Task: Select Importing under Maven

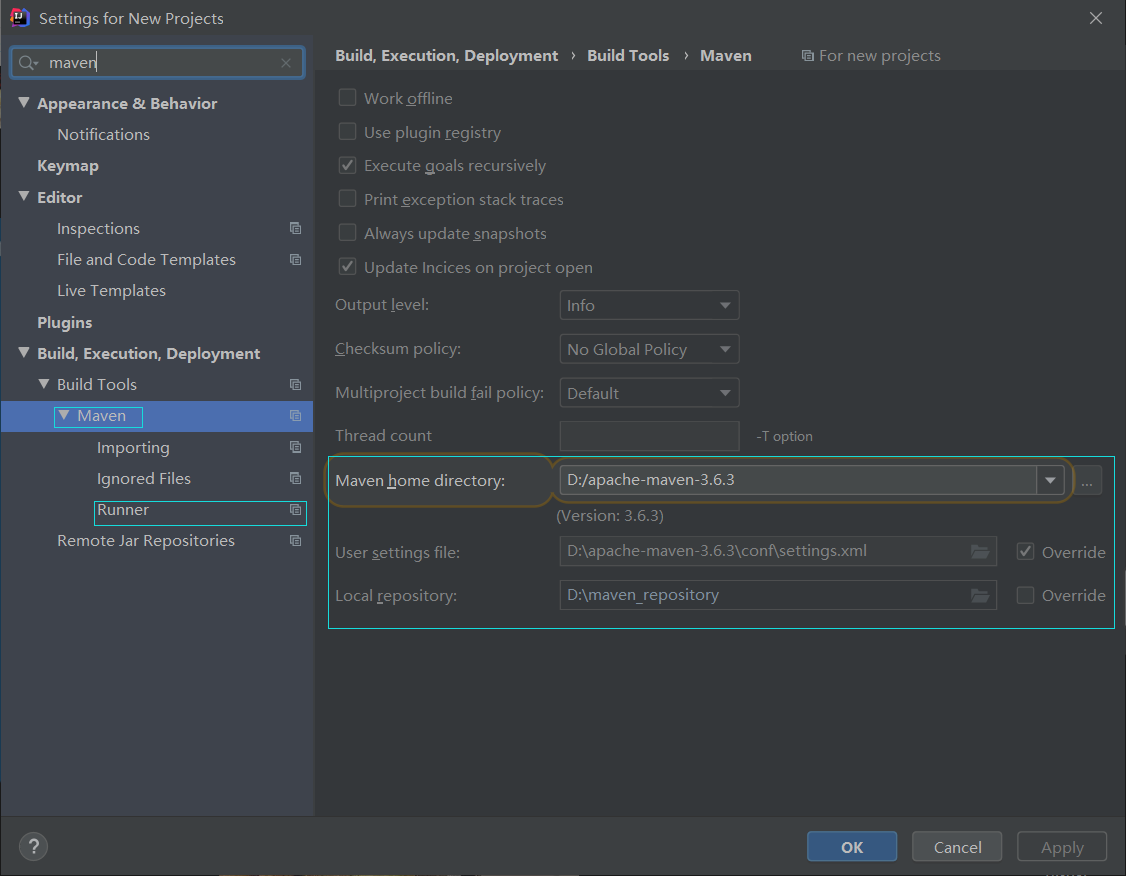Action: 133,447
